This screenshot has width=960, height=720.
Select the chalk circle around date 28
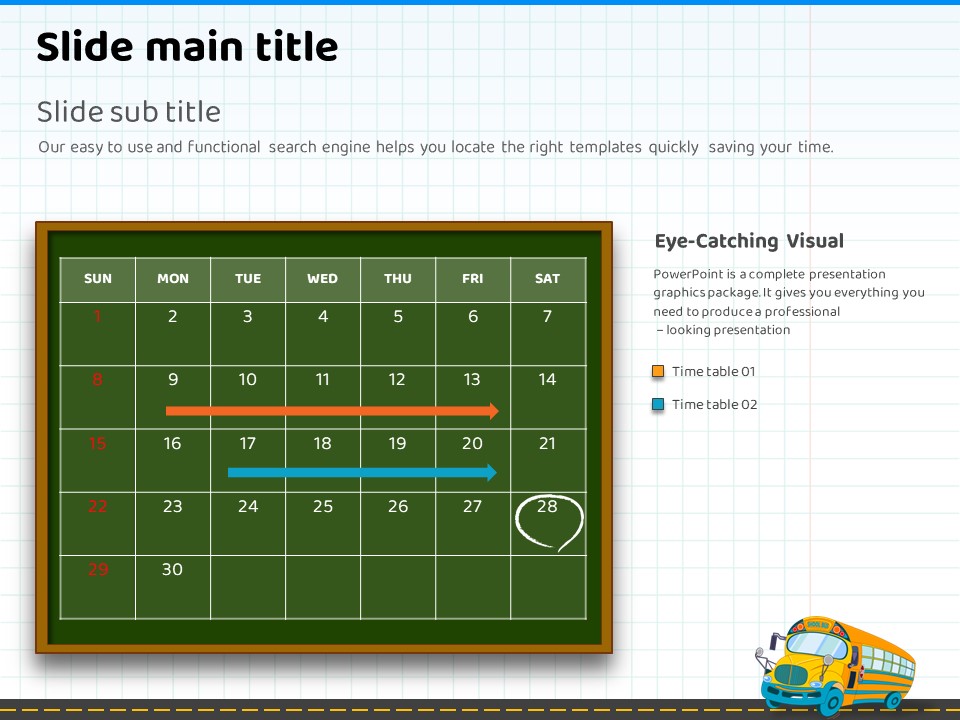549,523
